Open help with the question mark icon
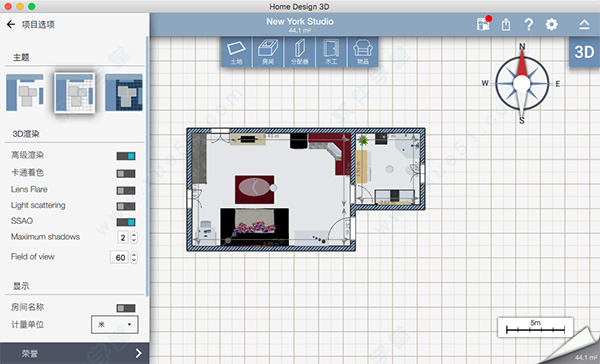This screenshot has width=600, height=364. [528, 24]
